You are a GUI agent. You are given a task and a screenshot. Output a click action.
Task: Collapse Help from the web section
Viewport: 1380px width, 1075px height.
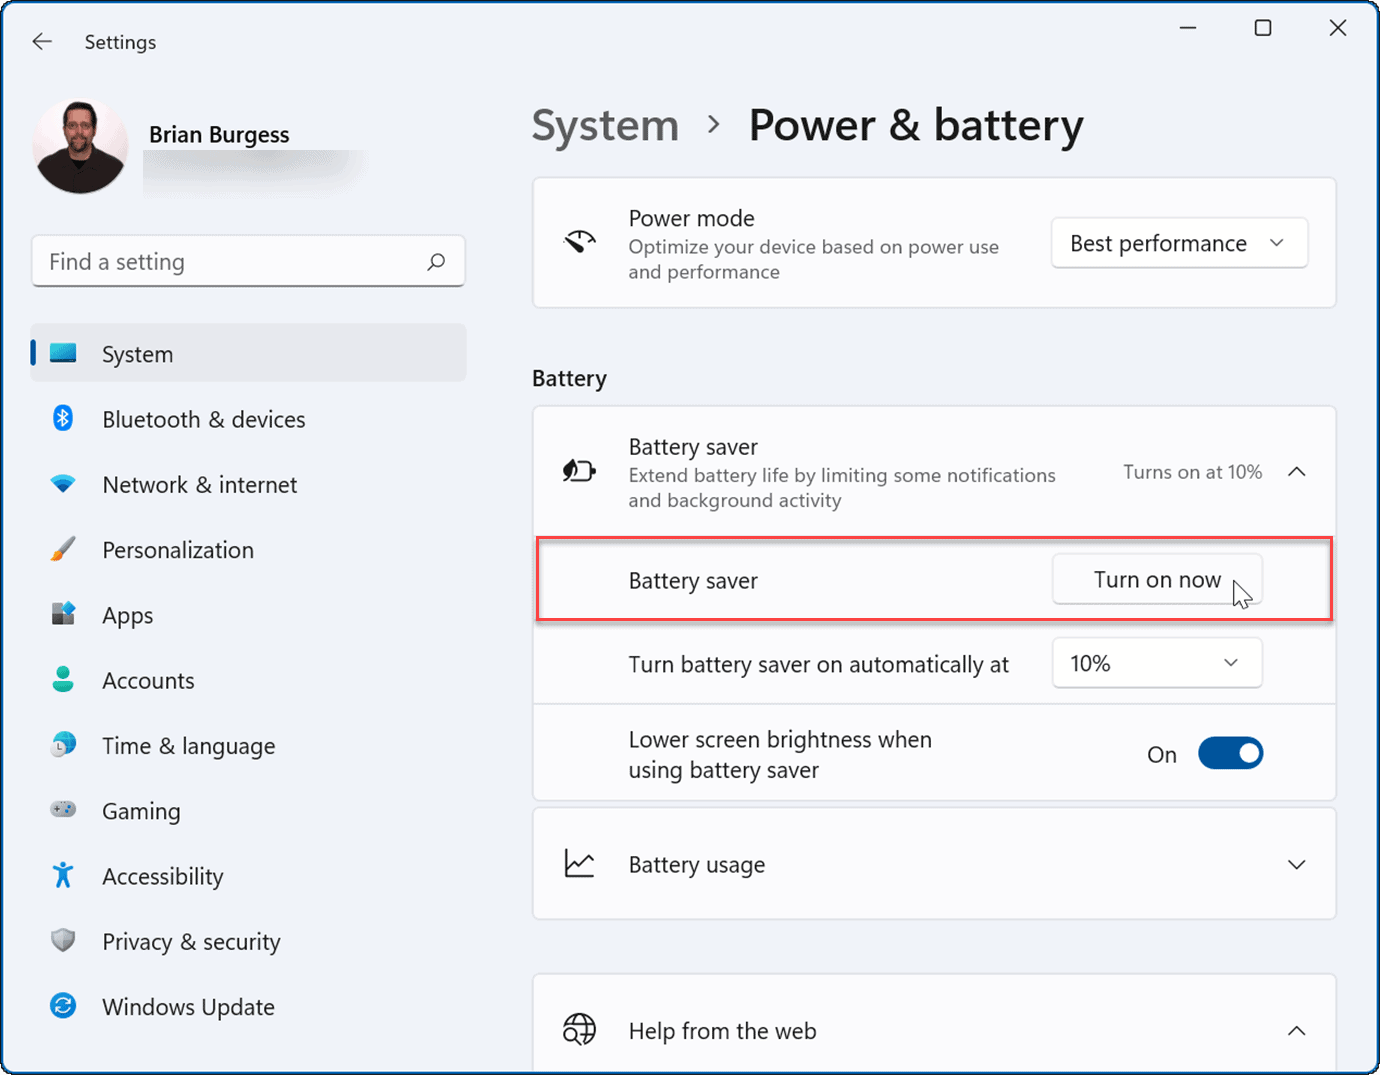1297,1030
